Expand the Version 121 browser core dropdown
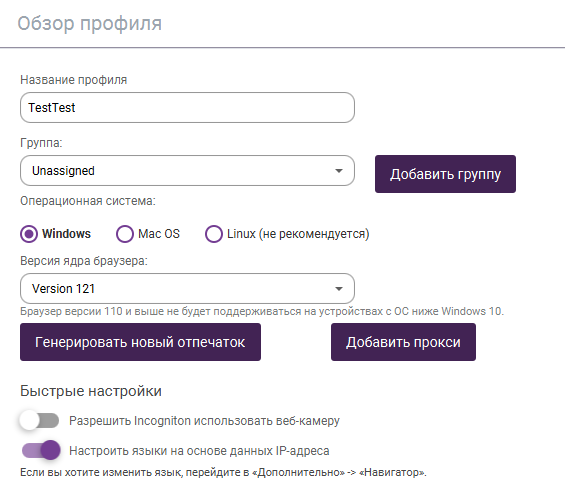Image resolution: width=565 pixels, height=487 pixels. coord(187,289)
